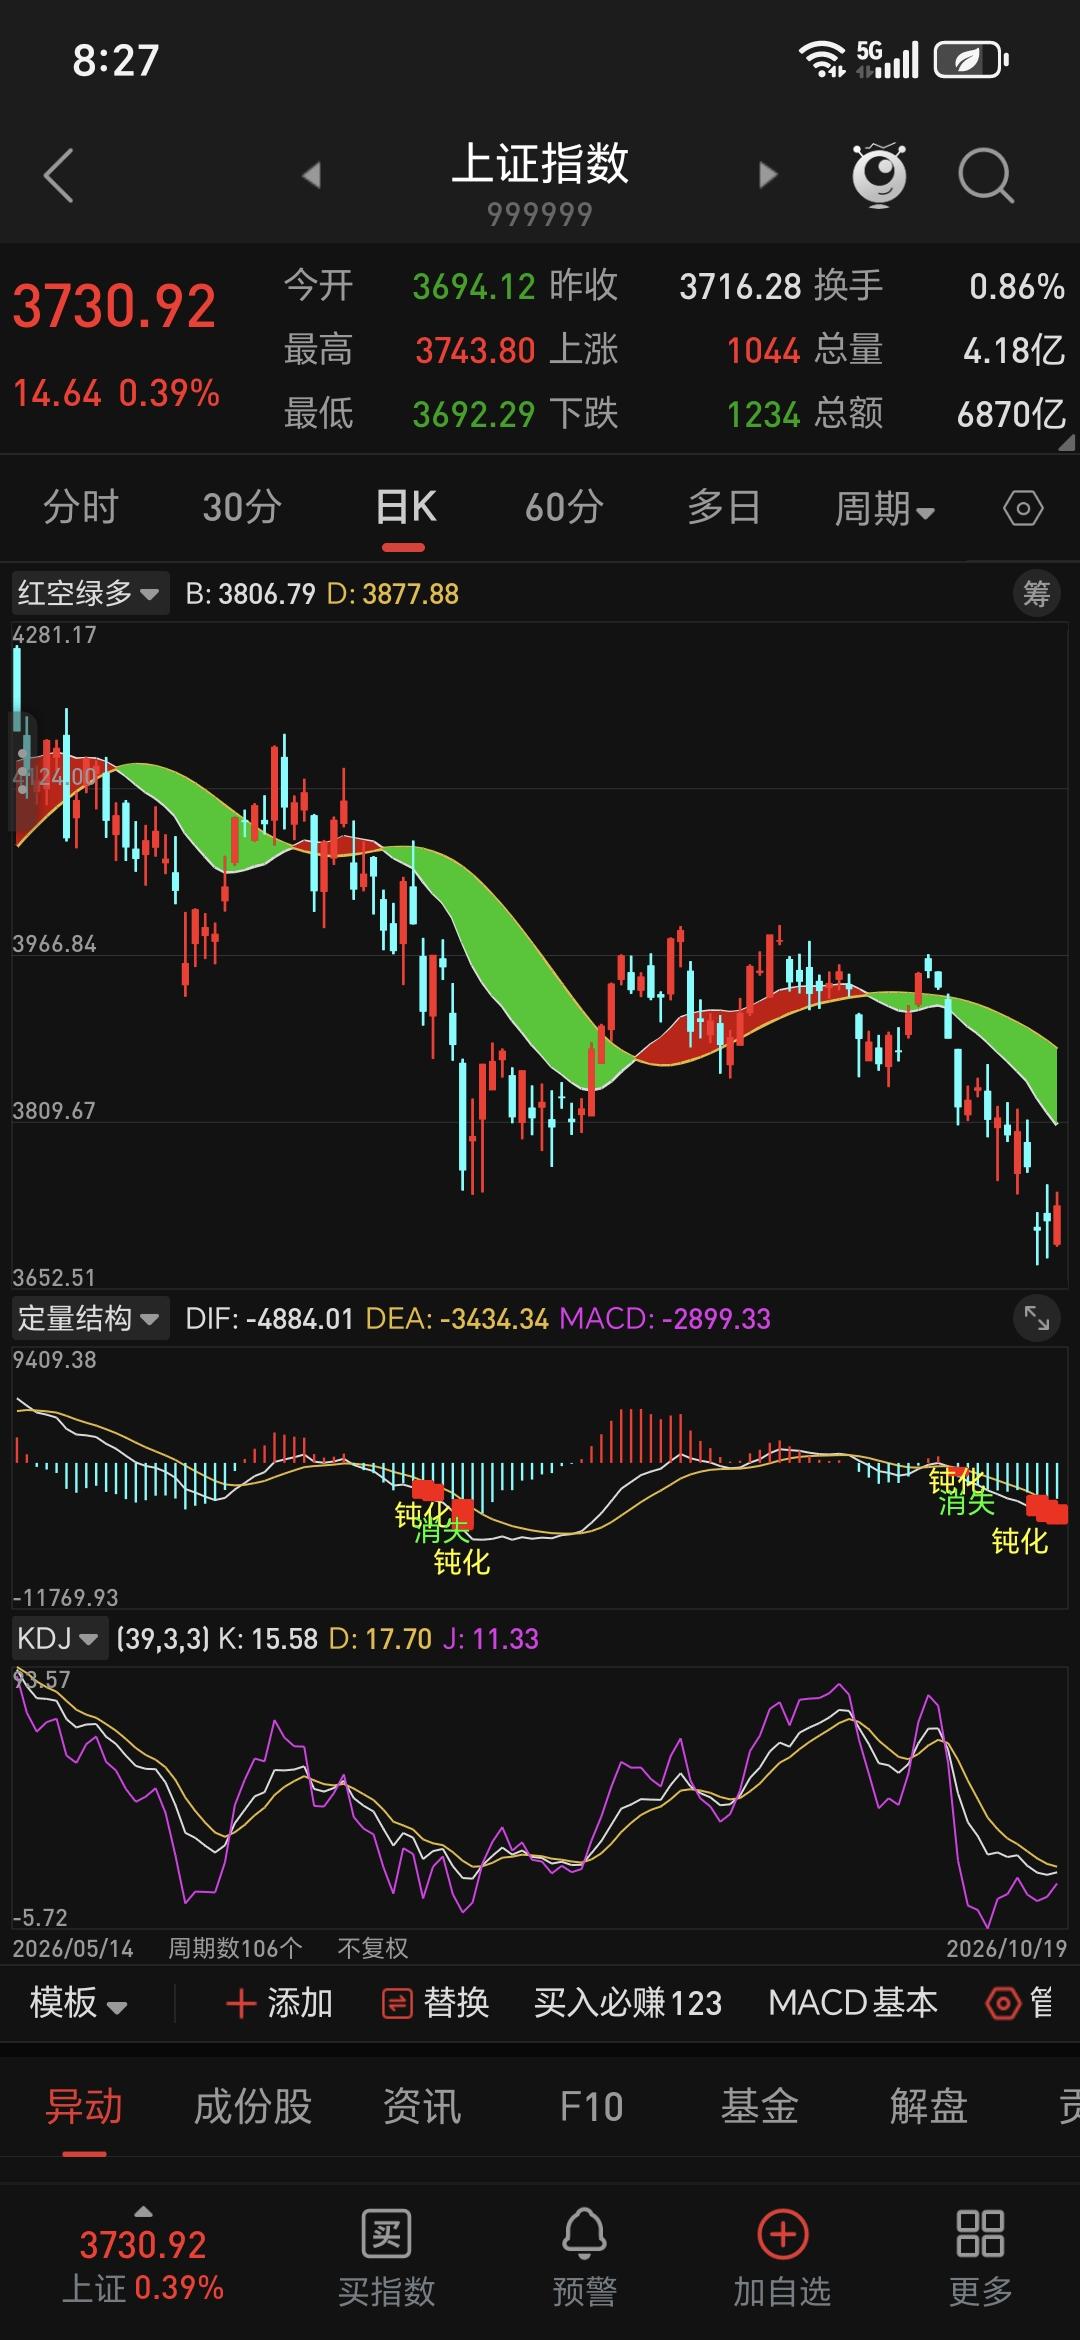Tap the 替换 replace icon
Screen dimensions: 1080x2340
(x=398, y=2003)
